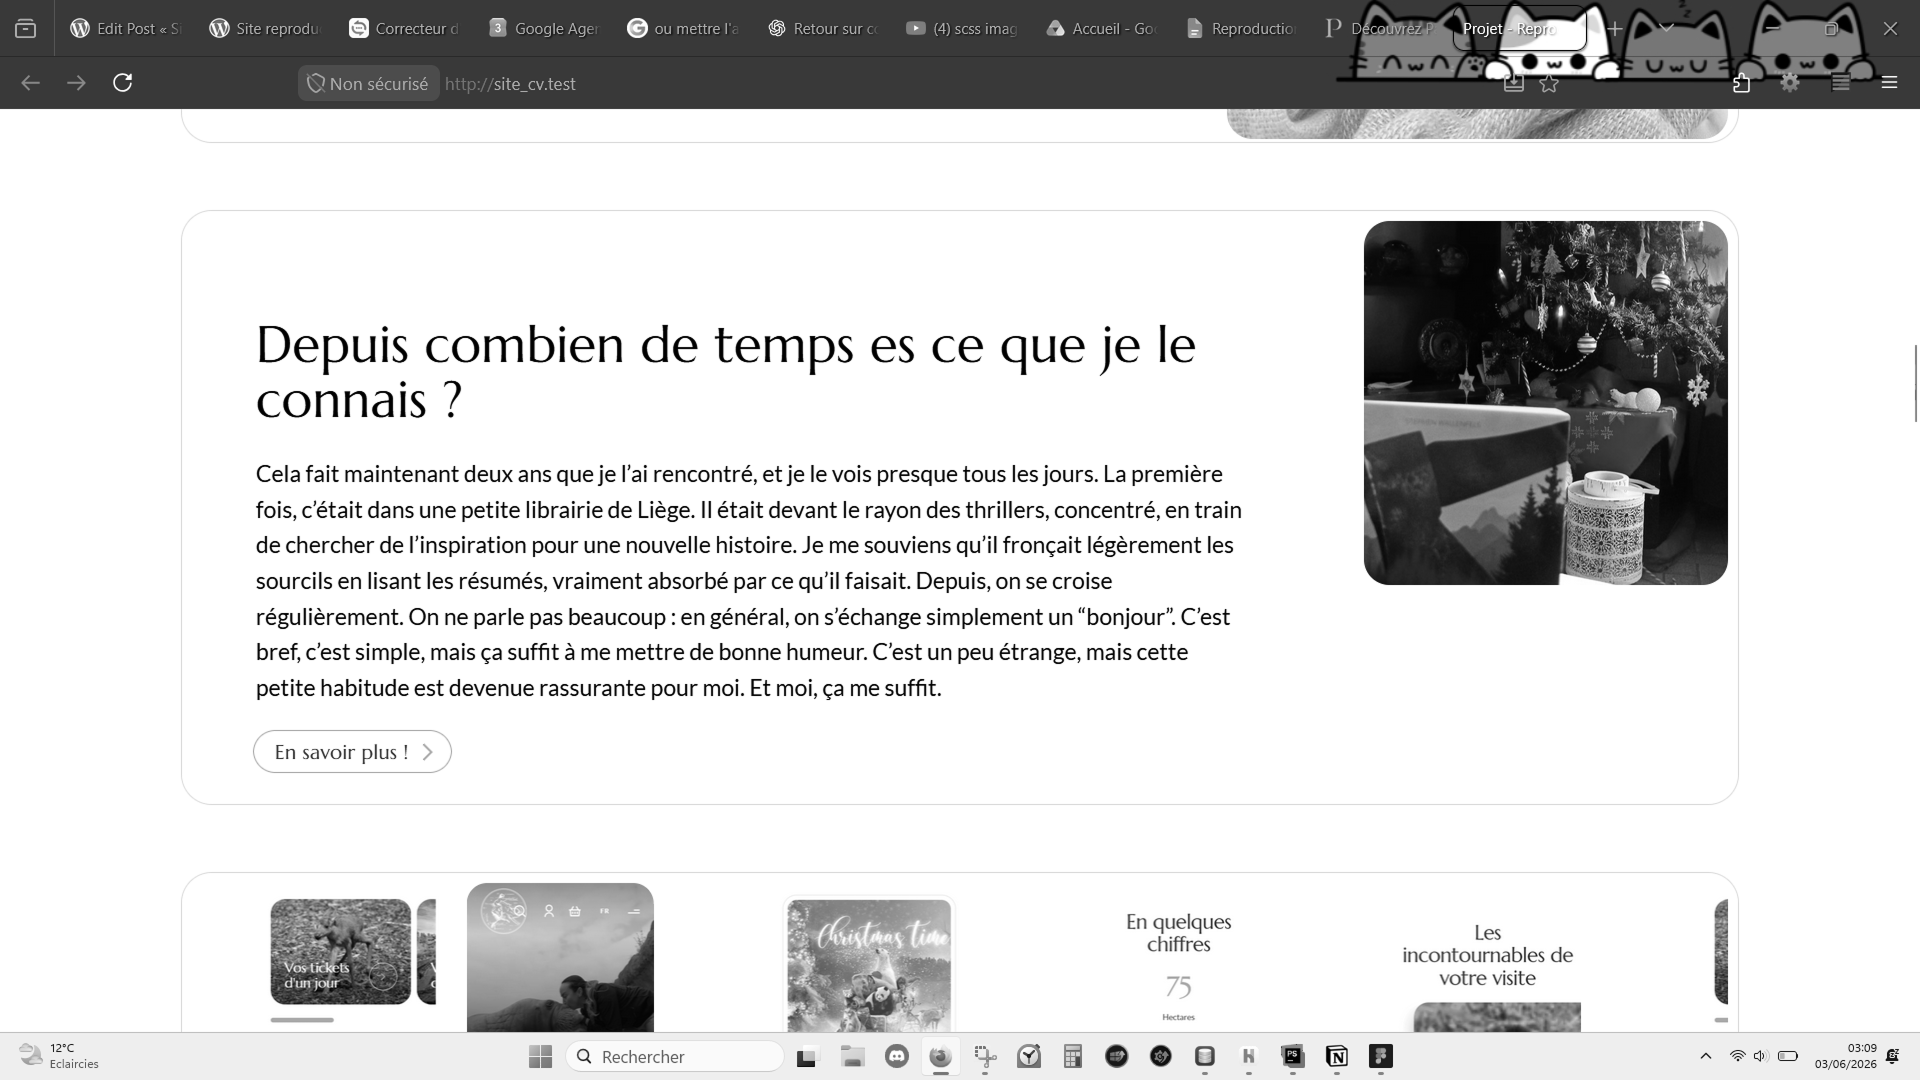Click the 'Vos tickets d'un jour' card
The height and width of the screenshot is (1080, 1920).
pyautogui.click(x=341, y=952)
